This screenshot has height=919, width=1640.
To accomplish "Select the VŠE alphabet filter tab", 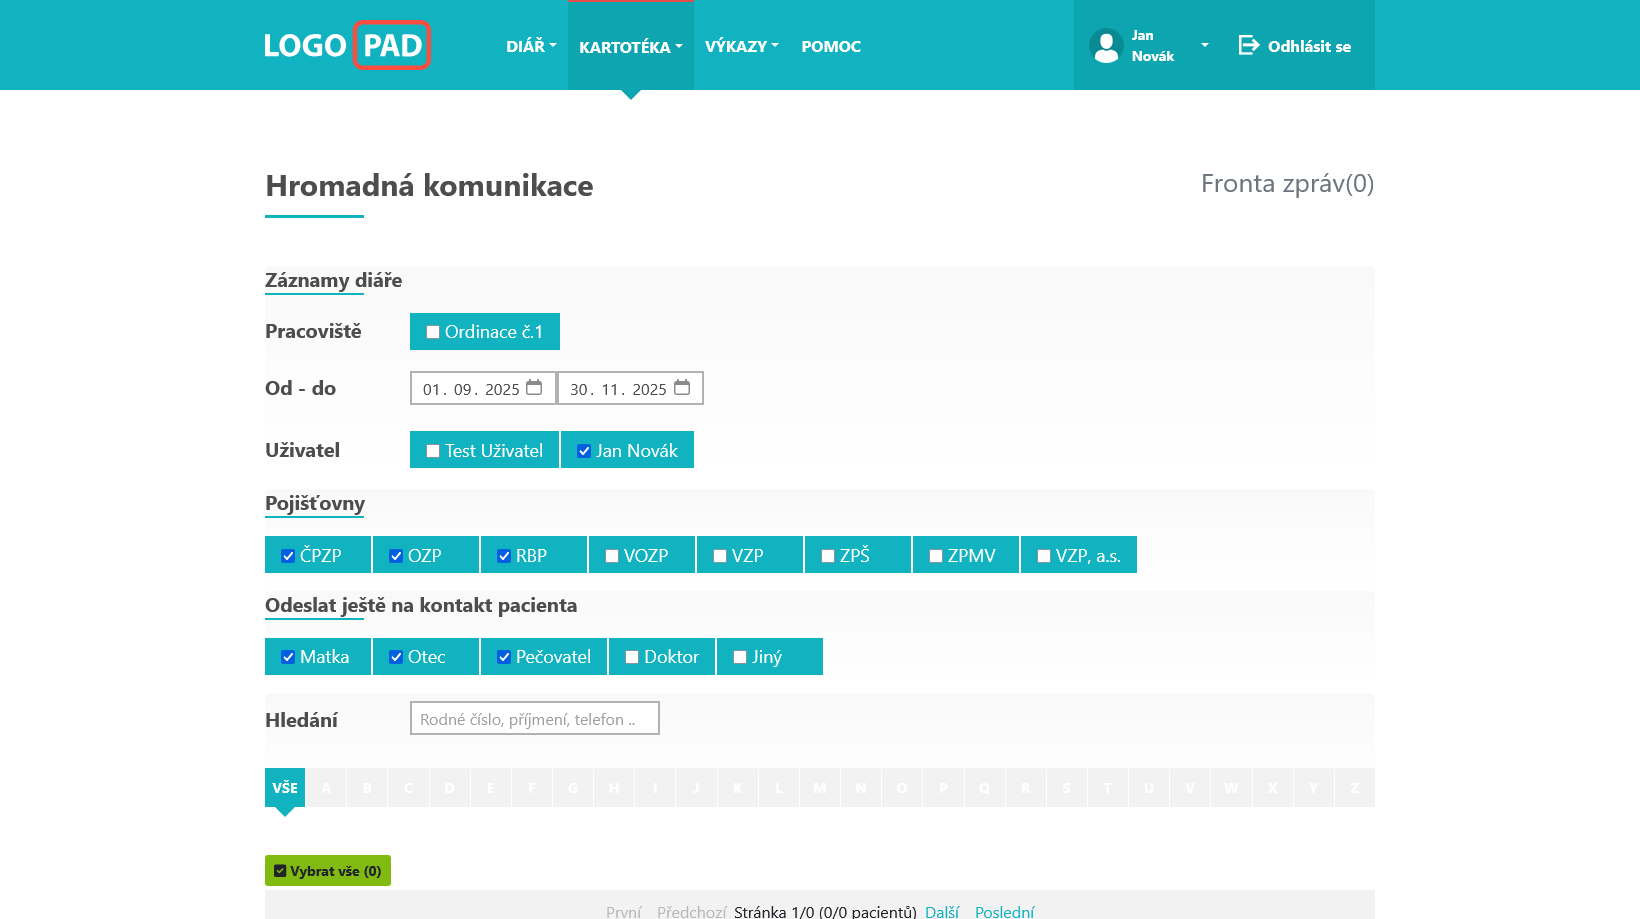I will tap(285, 788).
